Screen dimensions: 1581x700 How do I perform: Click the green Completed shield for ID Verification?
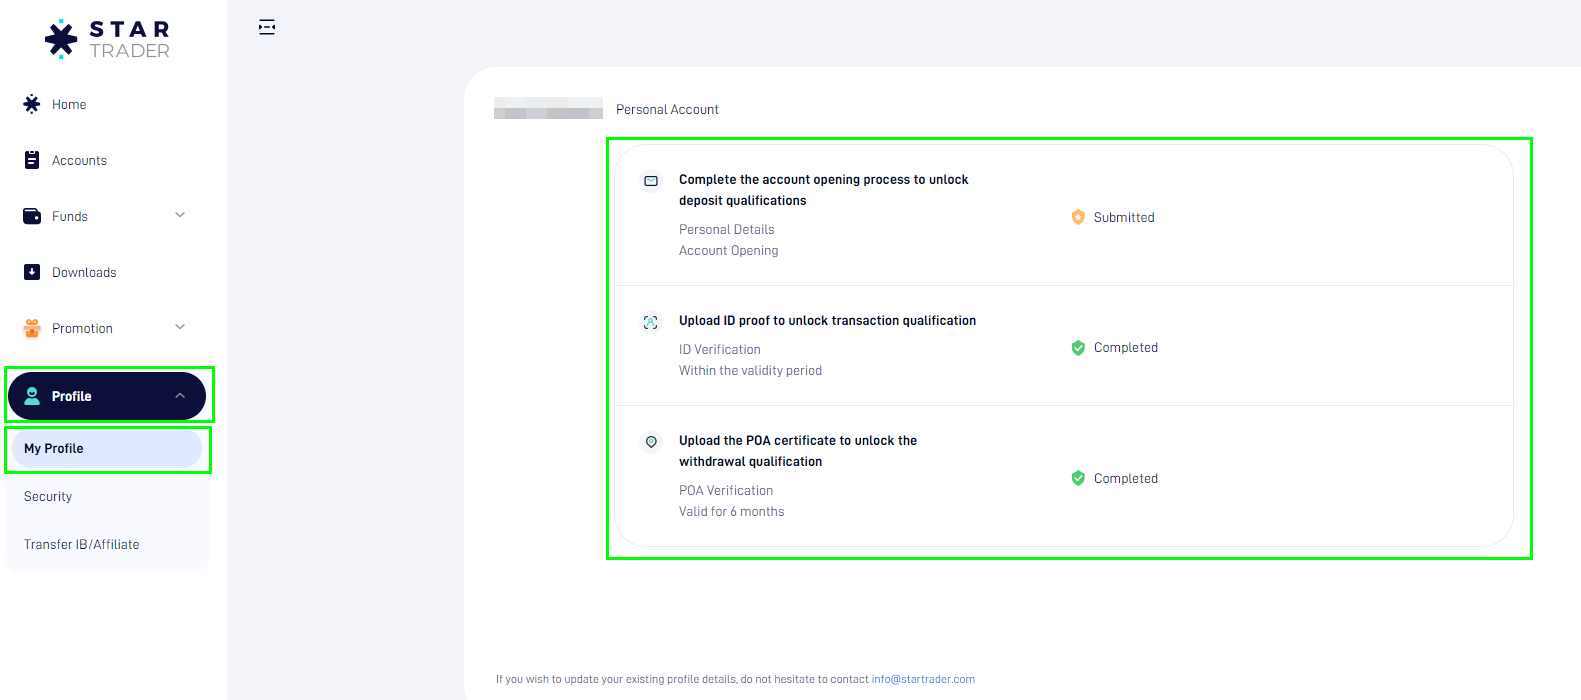click(1078, 348)
